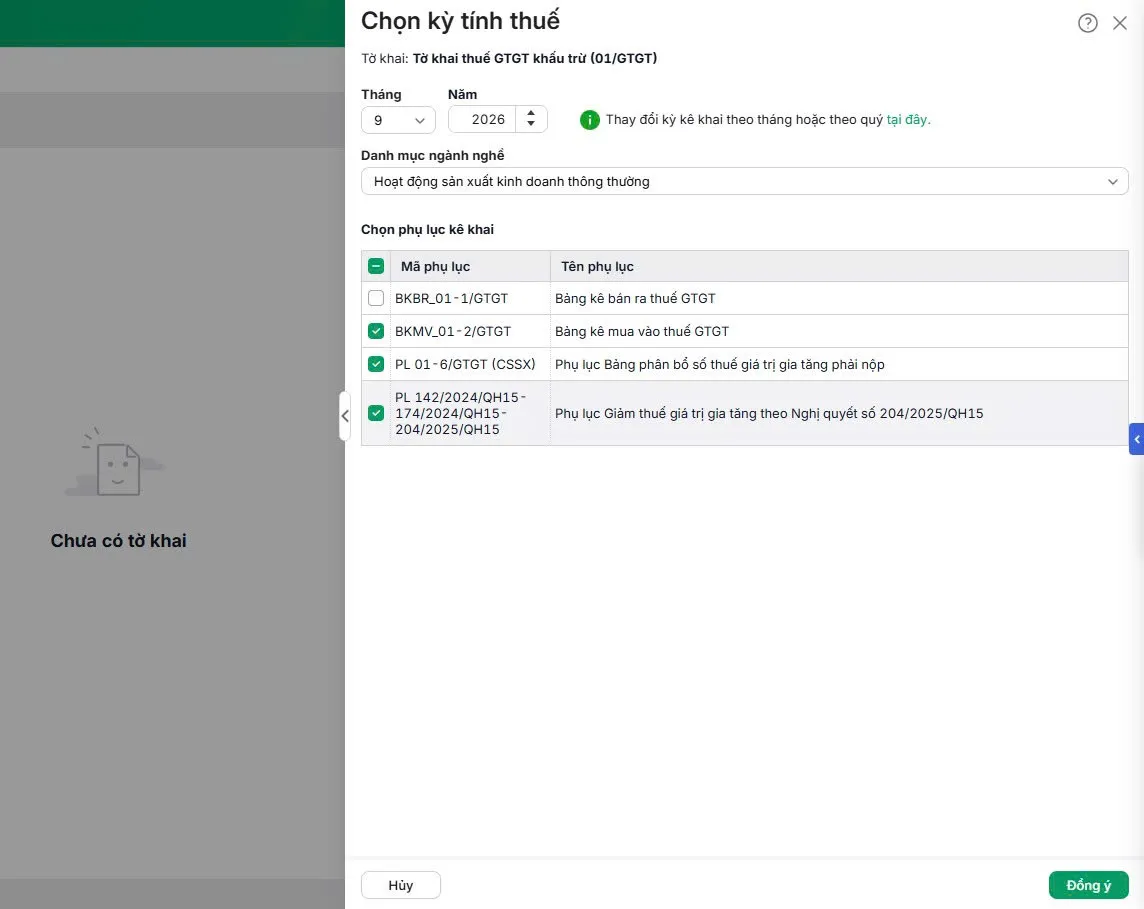Uncheck the BKMV_01-2/GTGT appendix checkbox
1144x909 pixels.
coord(376,331)
